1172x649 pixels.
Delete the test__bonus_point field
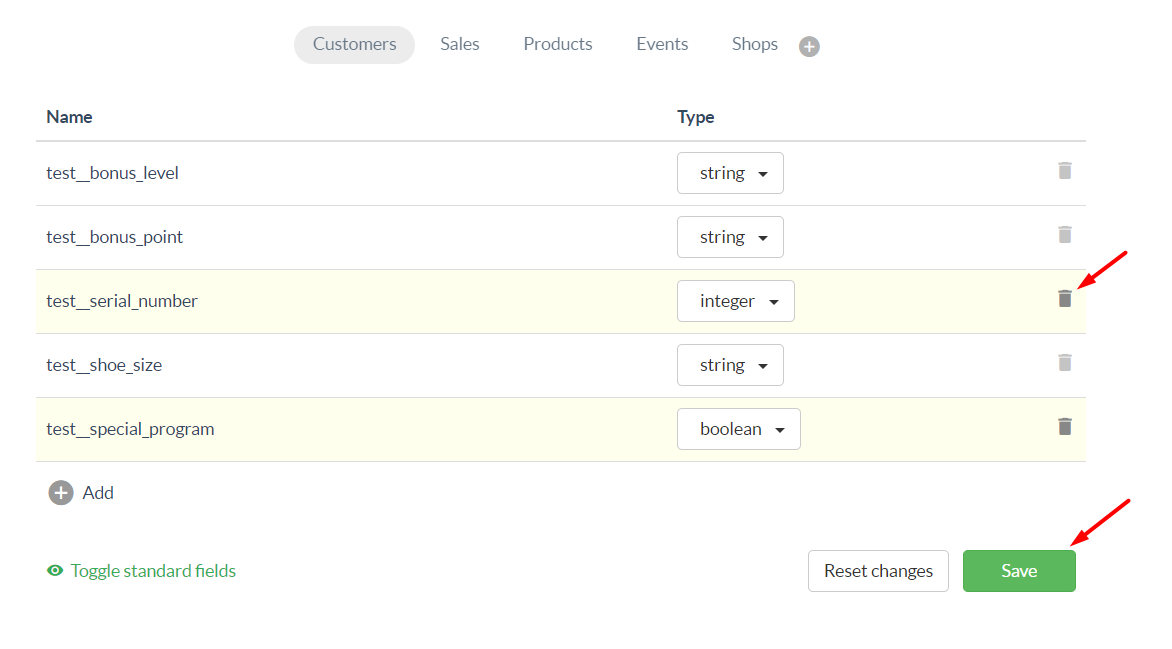[1065, 235]
